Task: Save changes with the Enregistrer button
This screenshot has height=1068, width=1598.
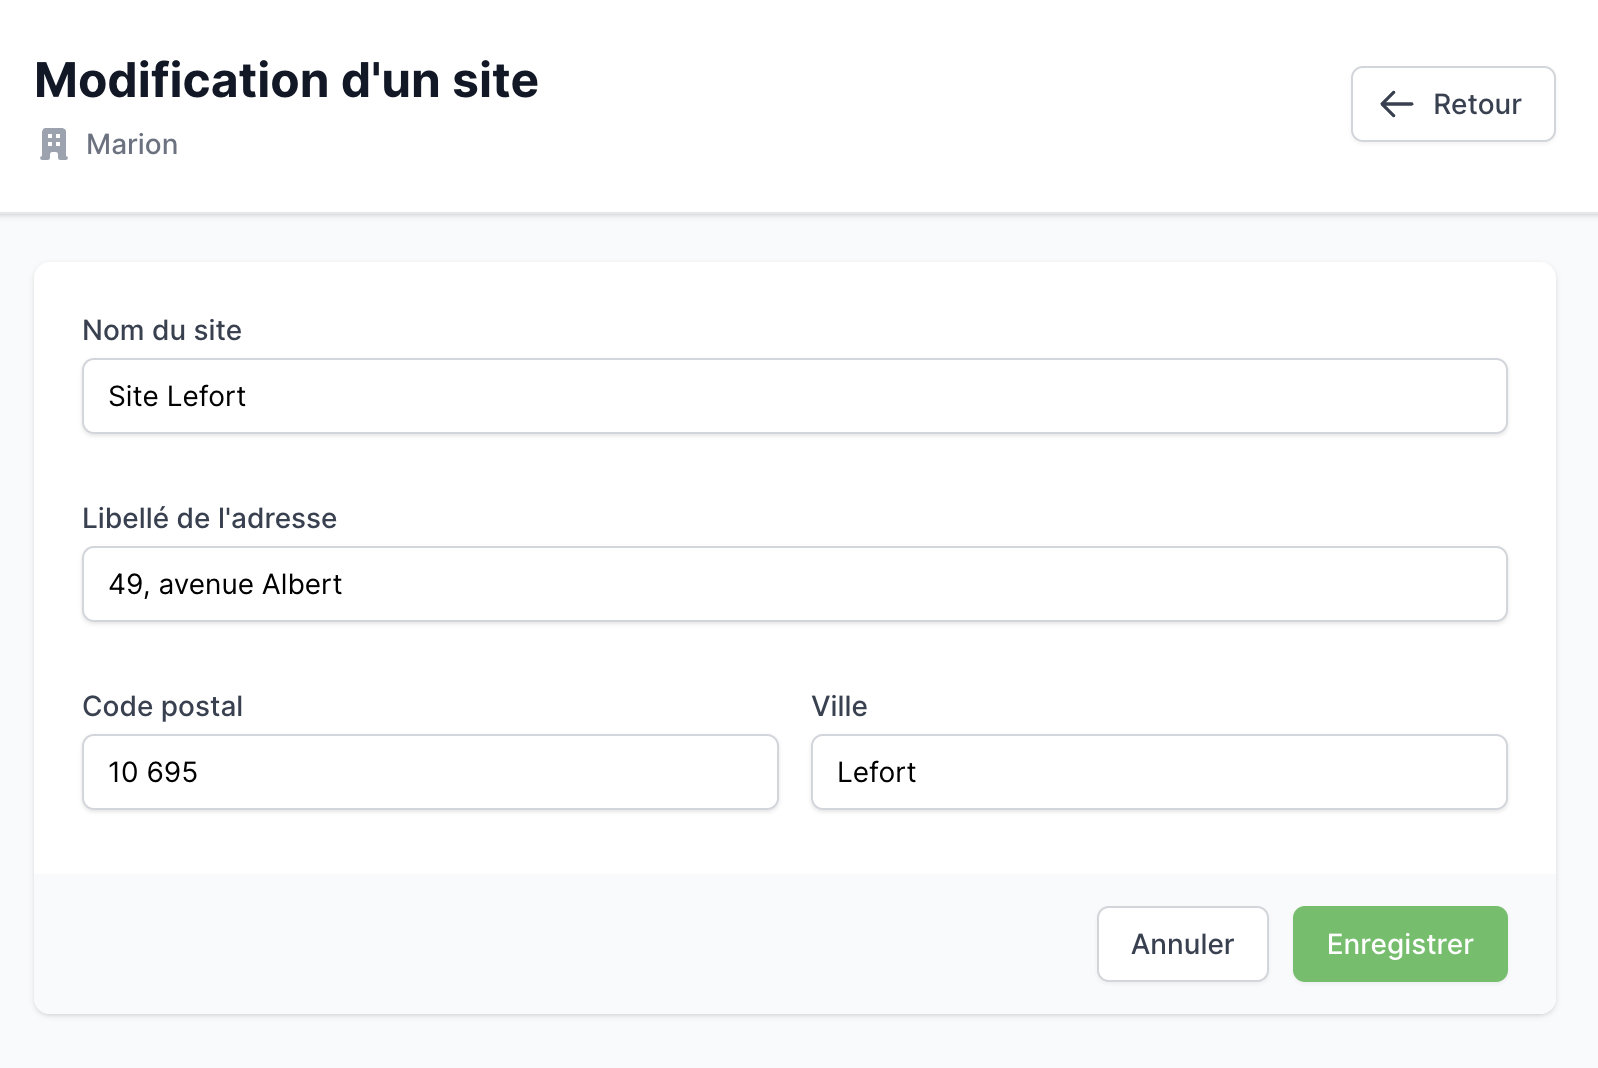Action: (1400, 944)
